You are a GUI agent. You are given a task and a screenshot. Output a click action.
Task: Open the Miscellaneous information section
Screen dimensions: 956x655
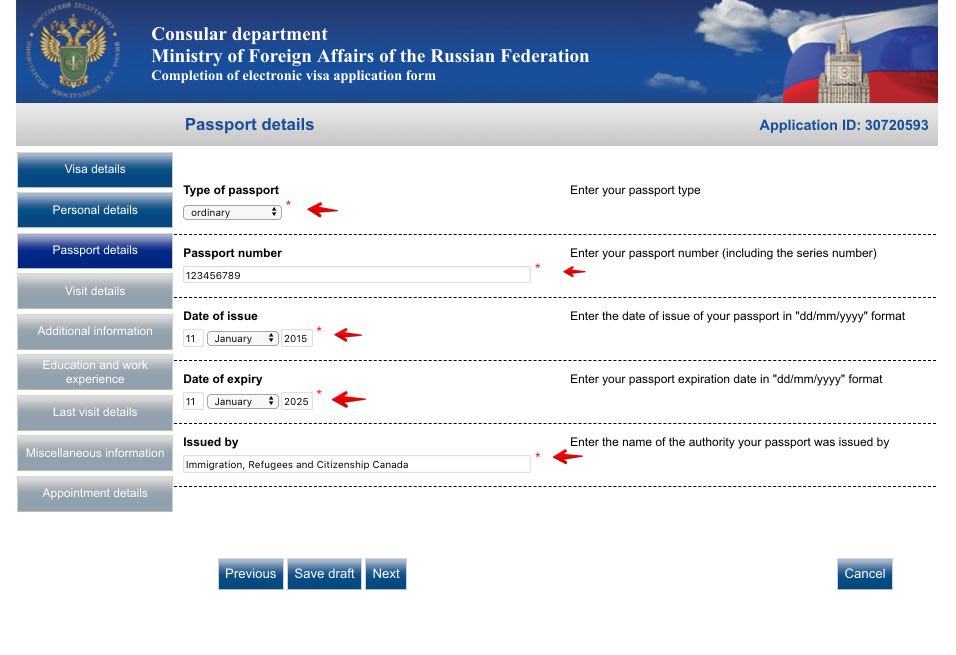click(95, 453)
